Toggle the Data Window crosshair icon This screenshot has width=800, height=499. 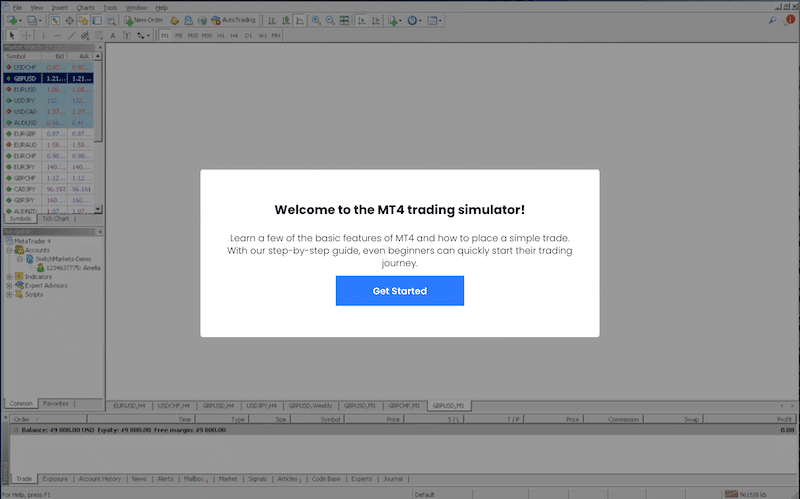click(x=69, y=20)
